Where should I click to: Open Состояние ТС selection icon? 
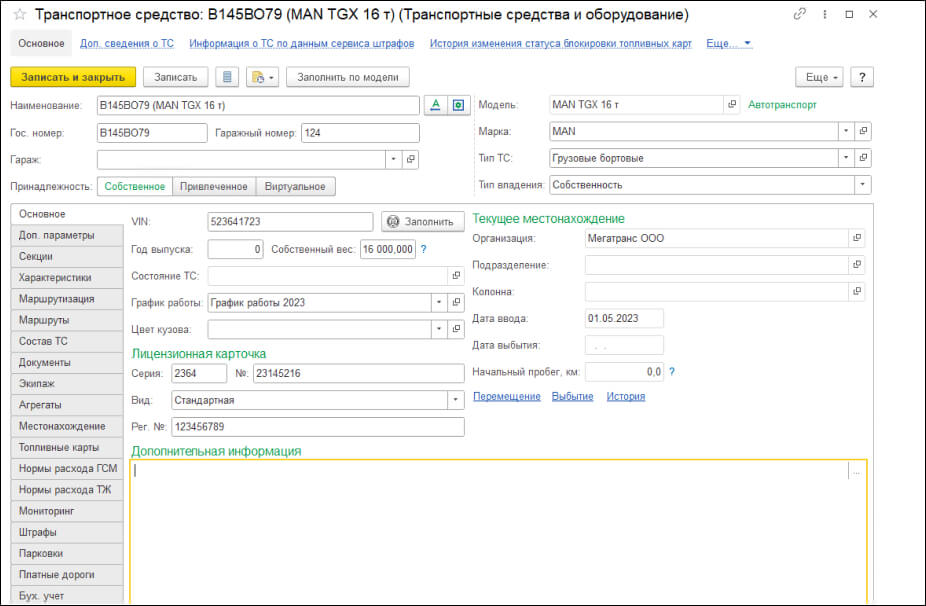pos(456,275)
